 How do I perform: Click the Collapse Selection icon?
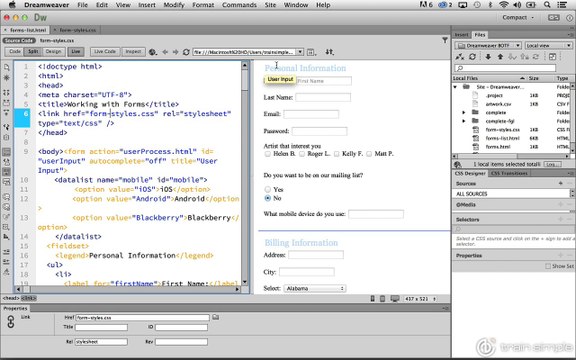[7, 103]
